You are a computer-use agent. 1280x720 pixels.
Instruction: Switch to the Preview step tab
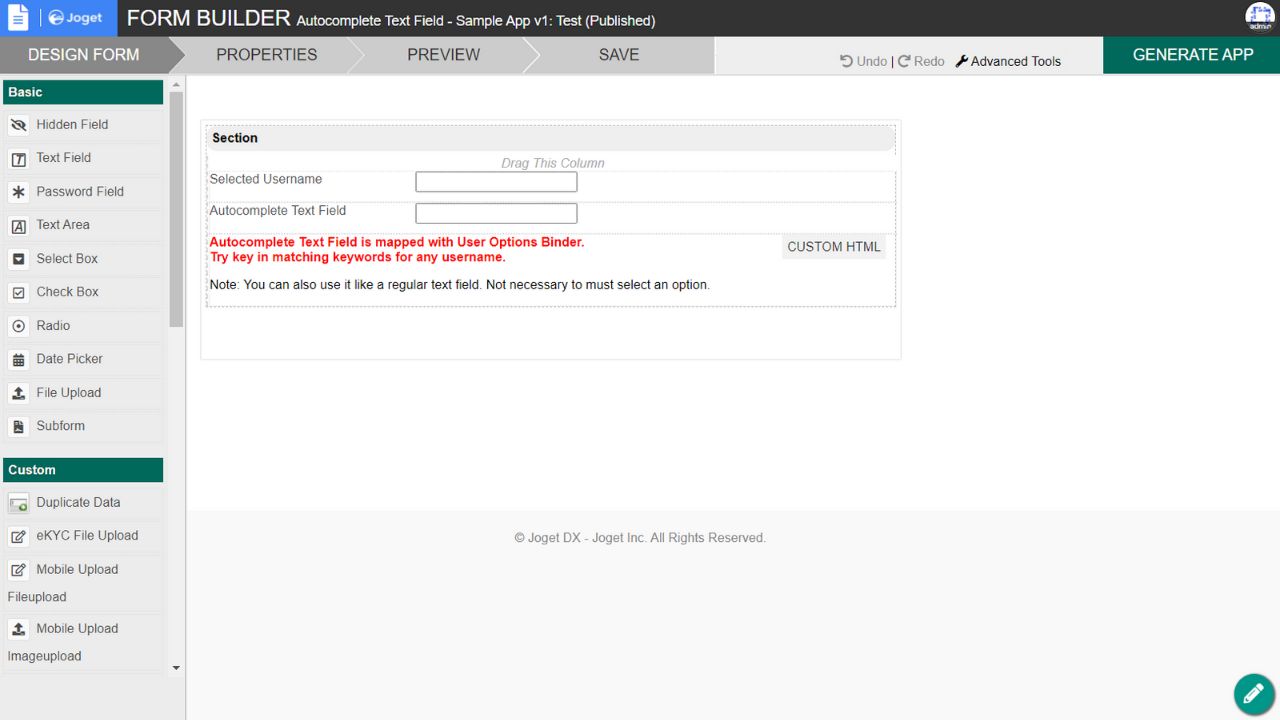[443, 55]
